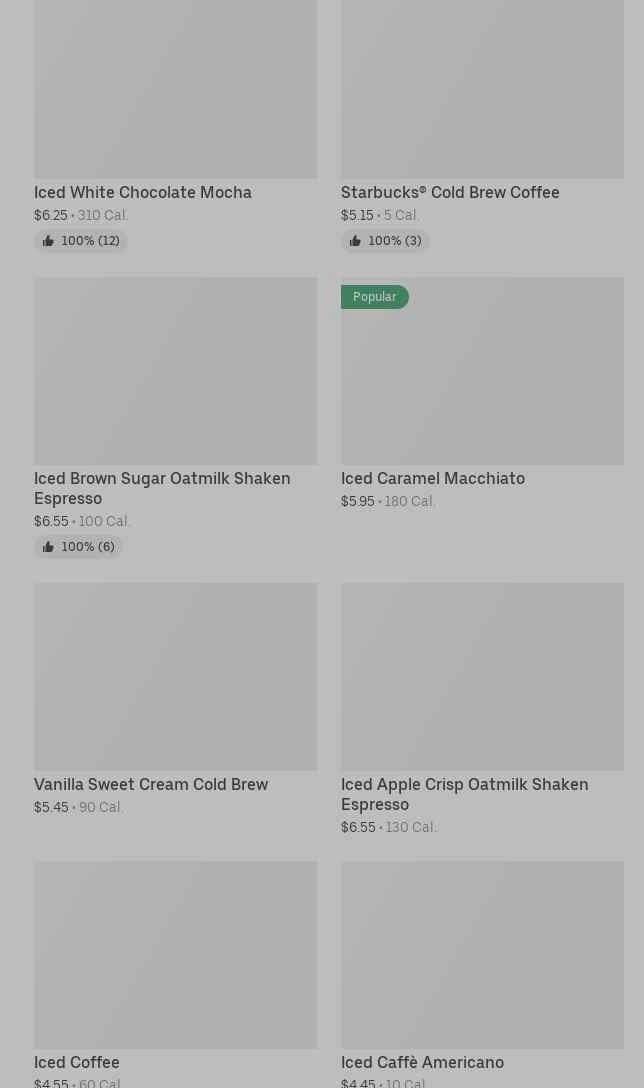
Task: Click thumbs-up icon under Iced White Chocolate Mocha
Action: tap(48, 241)
